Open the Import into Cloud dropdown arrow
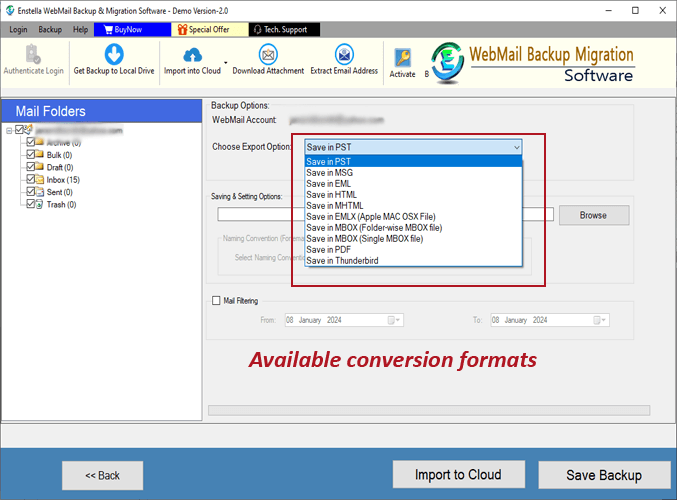The height and width of the screenshot is (500, 677). pyautogui.click(x=225, y=63)
